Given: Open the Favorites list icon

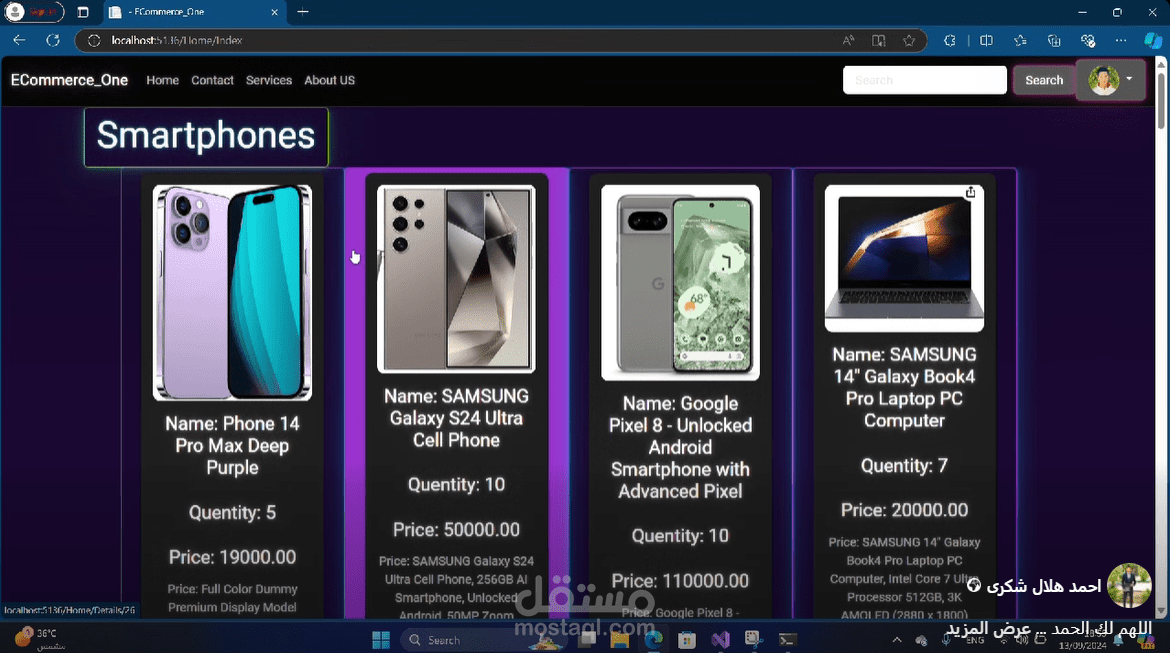Looking at the screenshot, I should pyautogui.click(x=1020, y=40).
